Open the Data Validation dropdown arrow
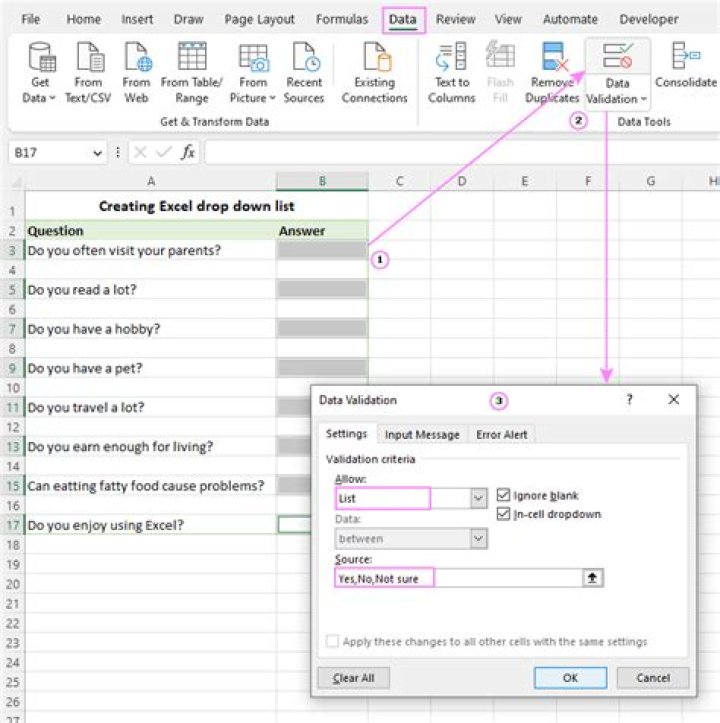 pos(643,100)
